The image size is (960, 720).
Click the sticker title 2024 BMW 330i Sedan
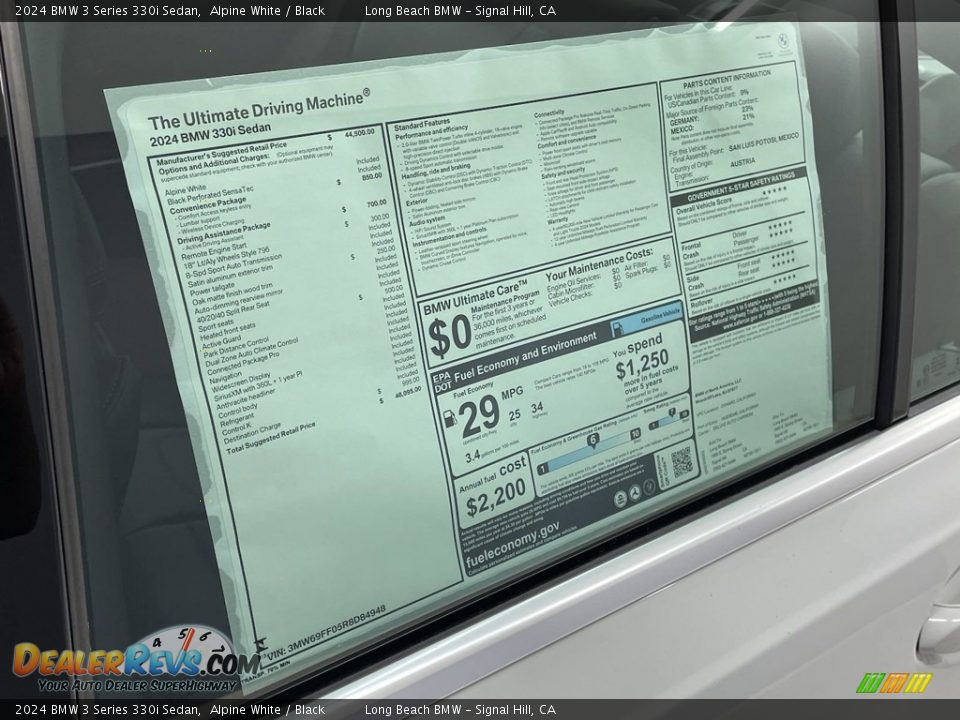(210, 136)
